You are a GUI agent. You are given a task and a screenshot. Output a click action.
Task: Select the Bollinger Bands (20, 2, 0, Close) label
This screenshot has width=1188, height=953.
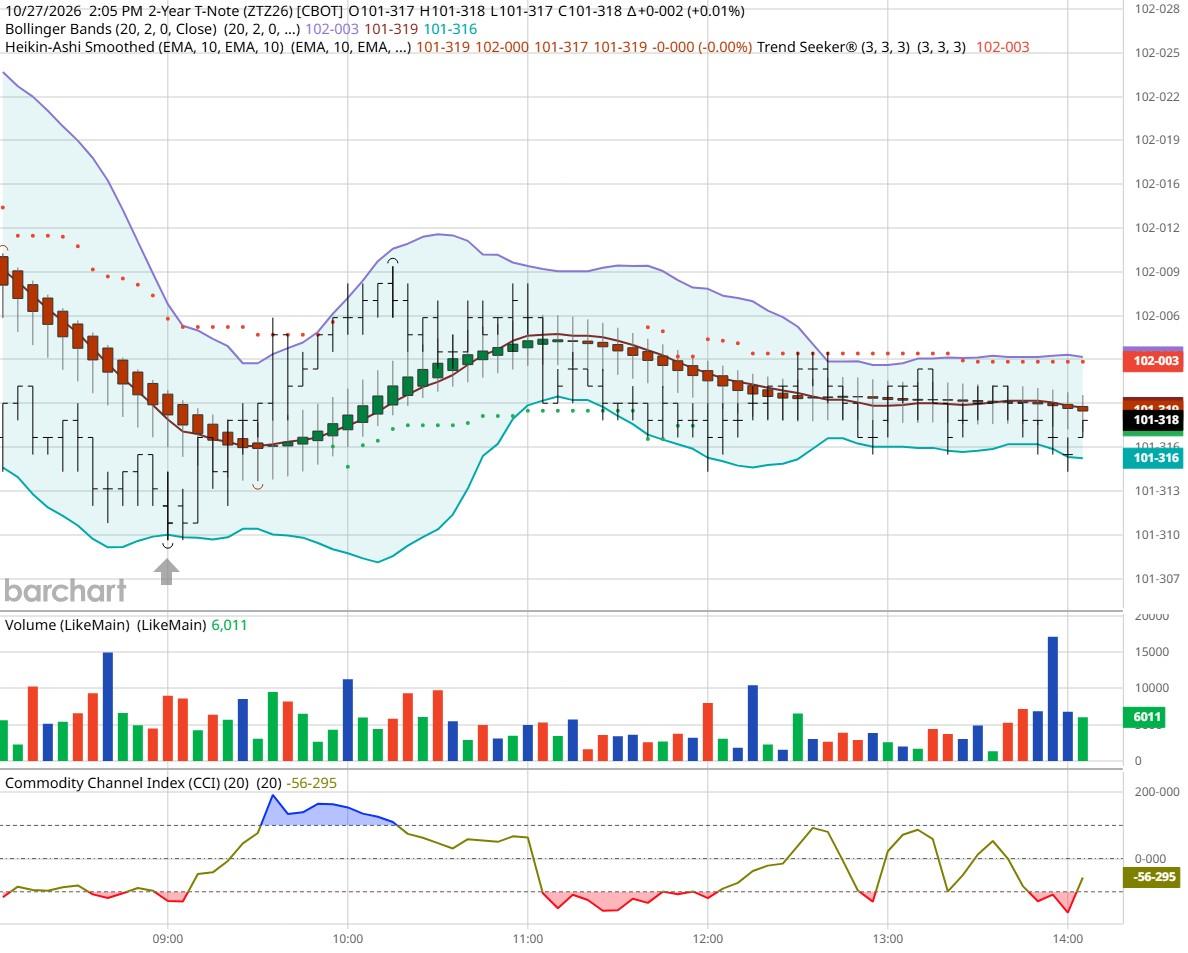pos(111,29)
